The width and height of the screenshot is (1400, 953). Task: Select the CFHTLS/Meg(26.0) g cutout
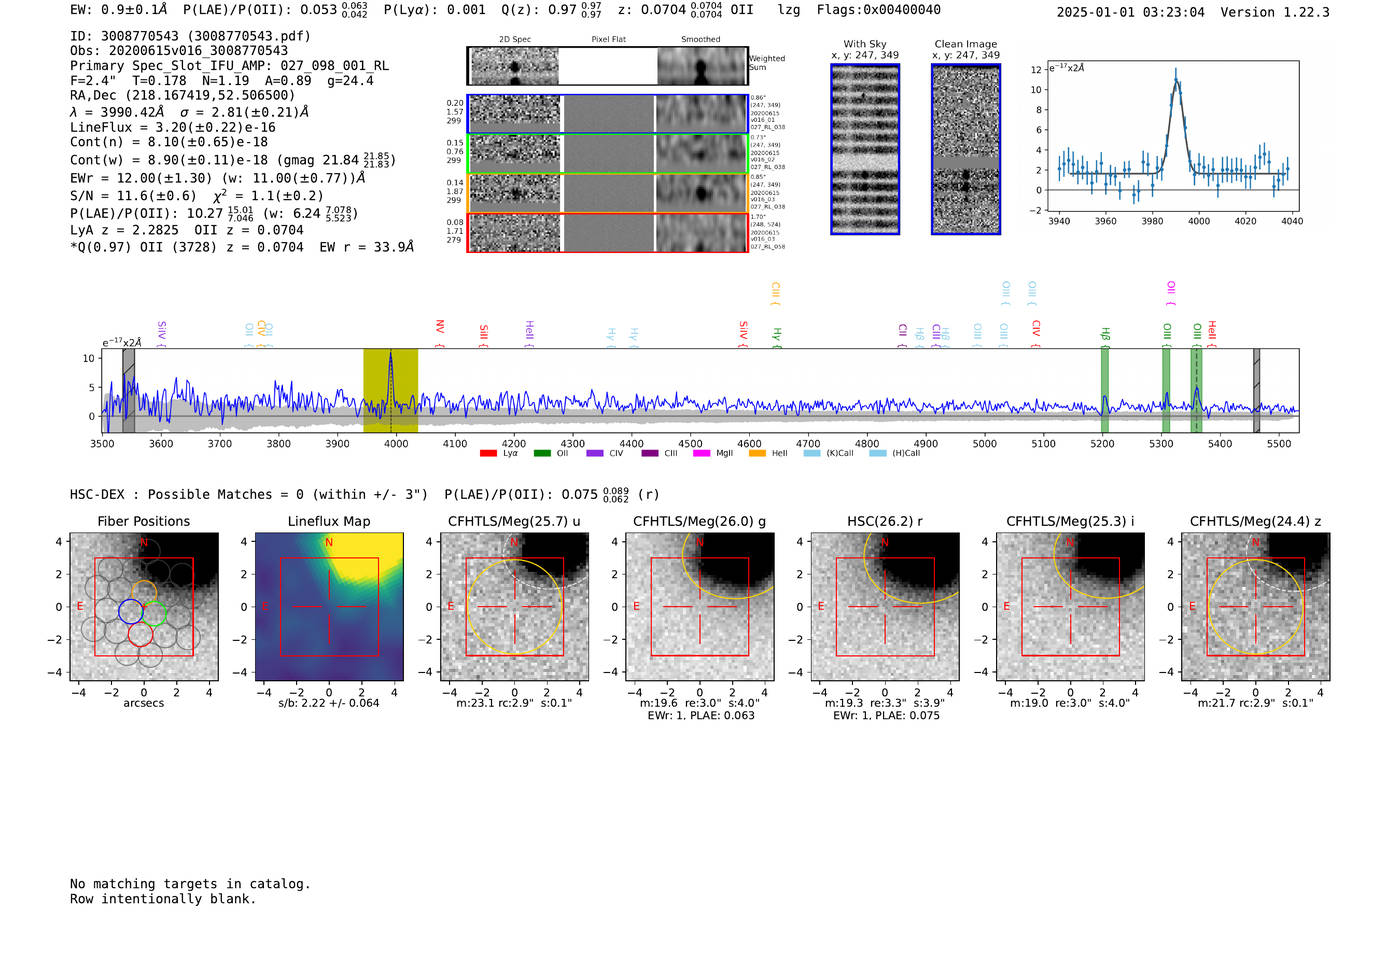[x=700, y=607]
